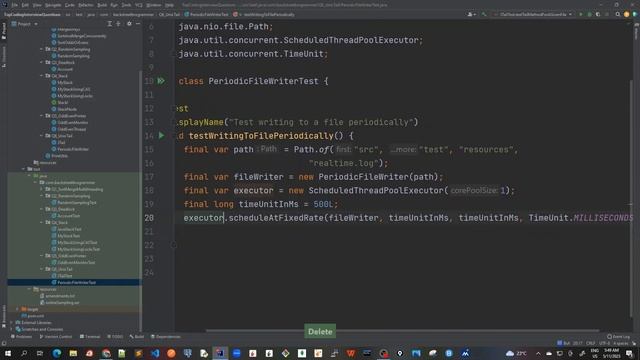This screenshot has width=640, height=360.
Task: Expand the target folder
Action: (x=17, y=309)
